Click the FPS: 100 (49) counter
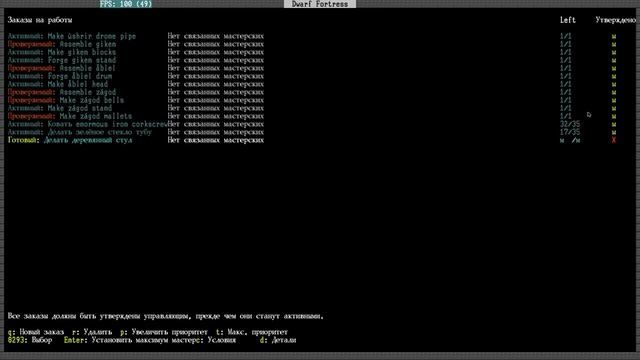 (x=126, y=4)
